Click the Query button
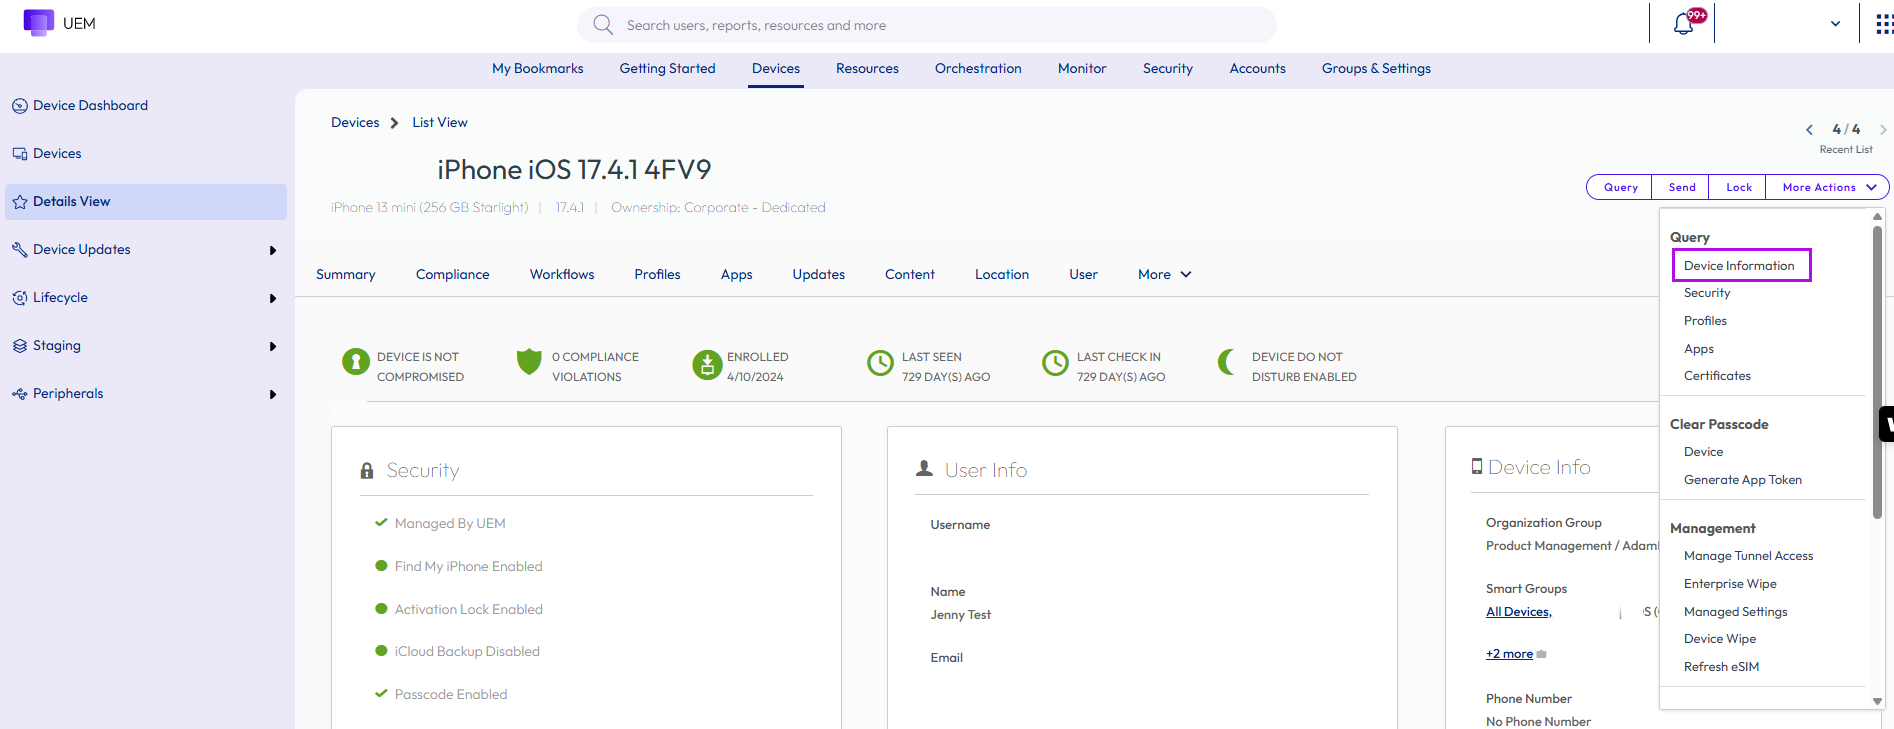This screenshot has width=1894, height=729. 1620,187
